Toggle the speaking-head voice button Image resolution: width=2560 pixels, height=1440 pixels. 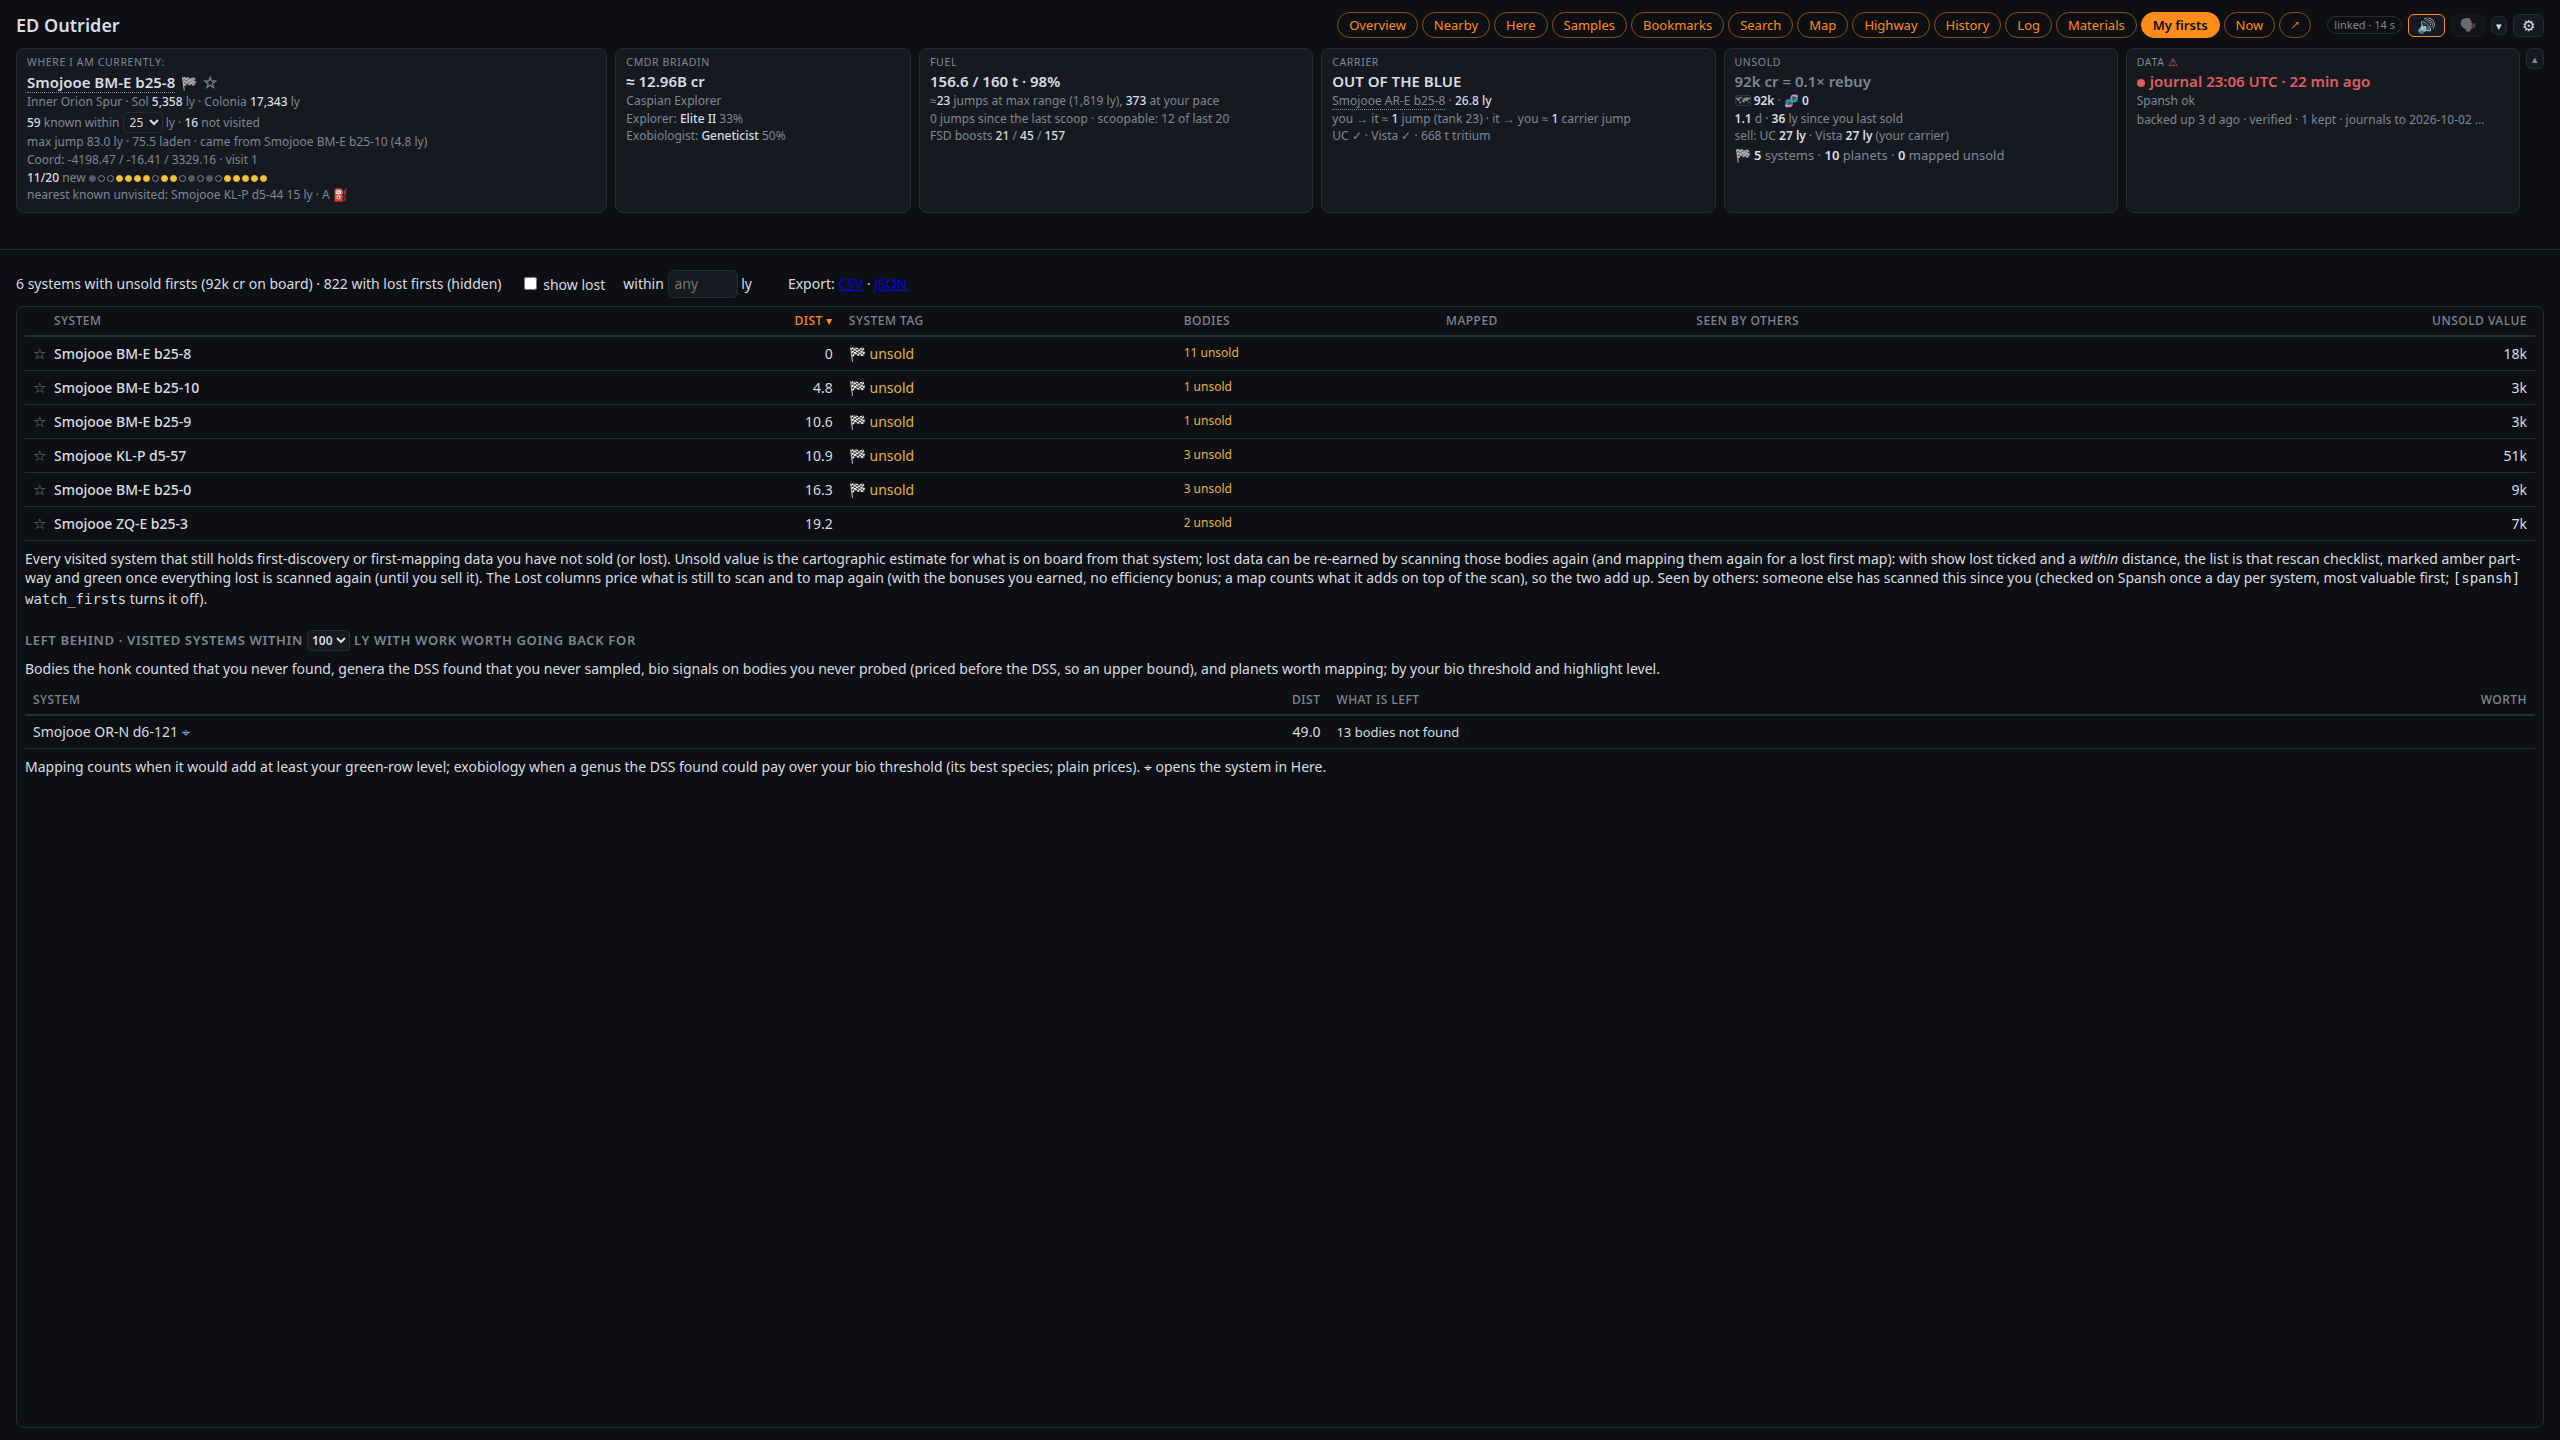tap(2468, 25)
